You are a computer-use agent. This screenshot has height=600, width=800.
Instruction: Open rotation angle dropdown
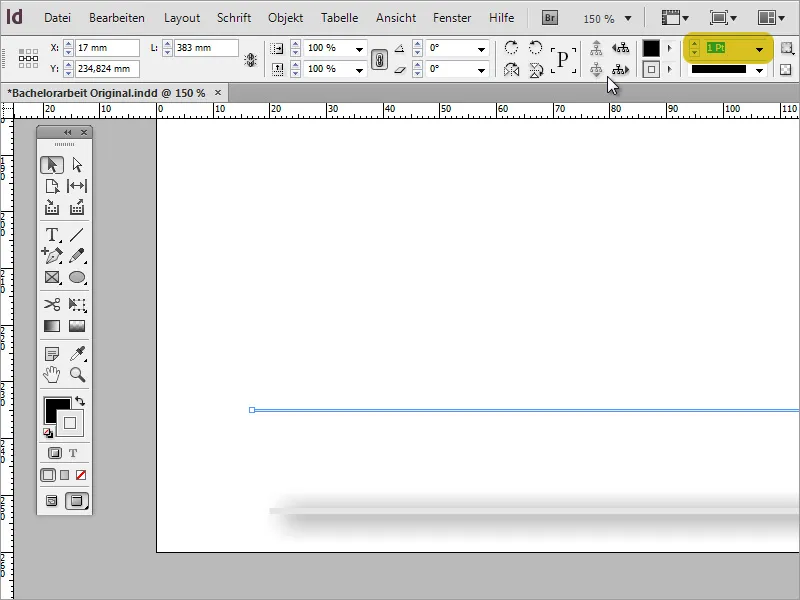point(481,49)
